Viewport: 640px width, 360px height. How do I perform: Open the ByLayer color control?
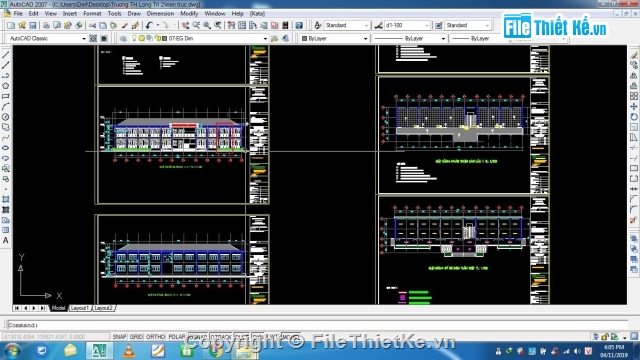[x=335, y=38]
